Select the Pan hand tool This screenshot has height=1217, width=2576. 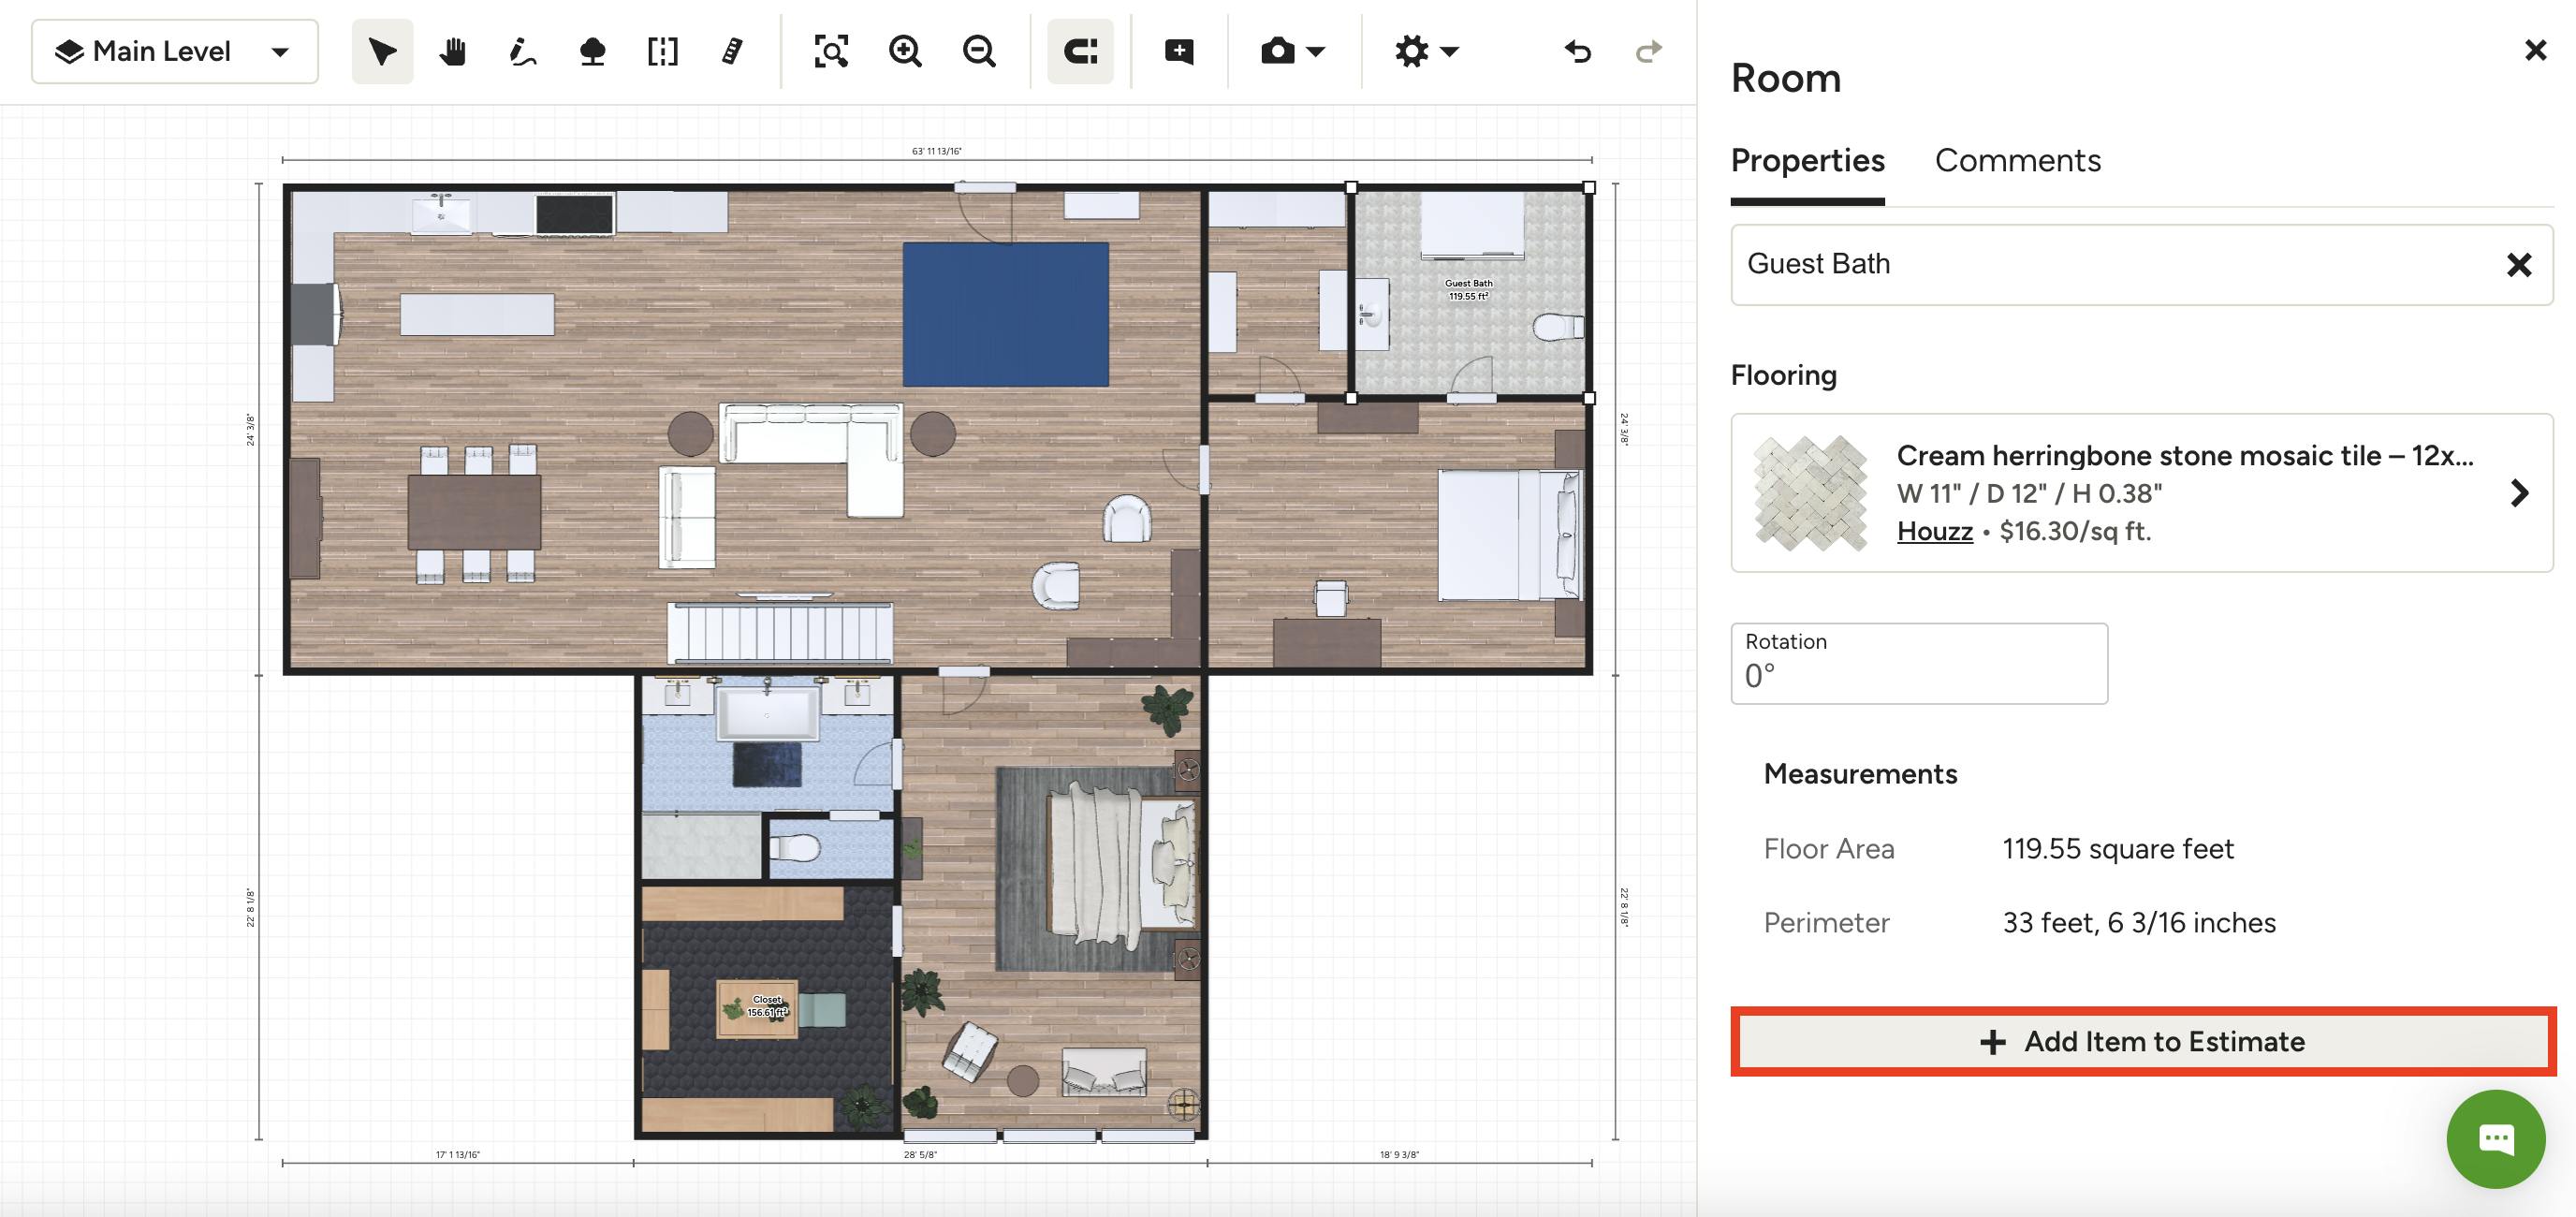pos(451,51)
